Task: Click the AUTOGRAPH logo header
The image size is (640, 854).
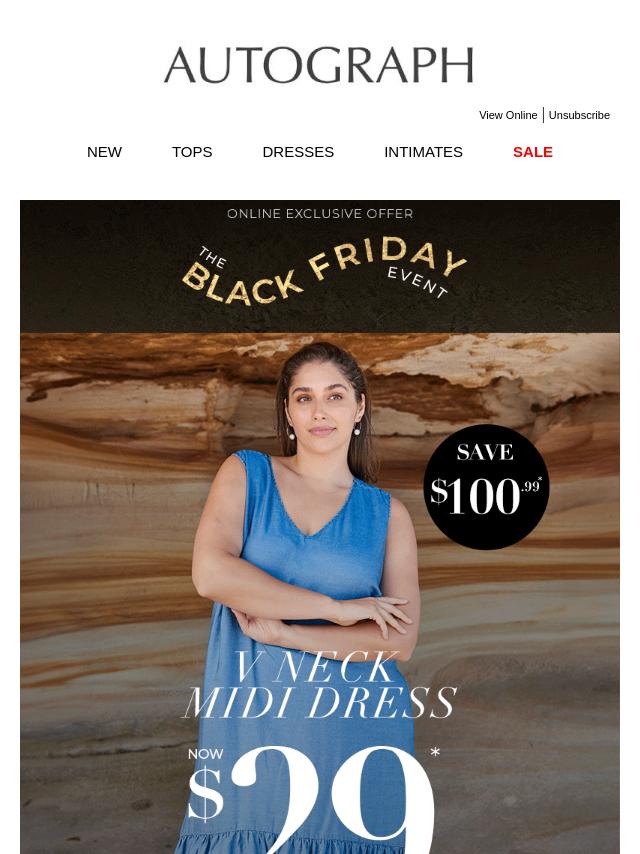Action: (319, 65)
